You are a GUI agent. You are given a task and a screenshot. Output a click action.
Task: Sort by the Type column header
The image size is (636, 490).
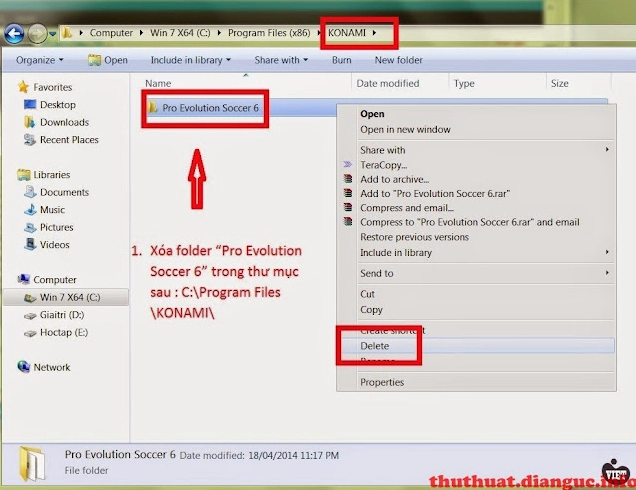[x=464, y=83]
